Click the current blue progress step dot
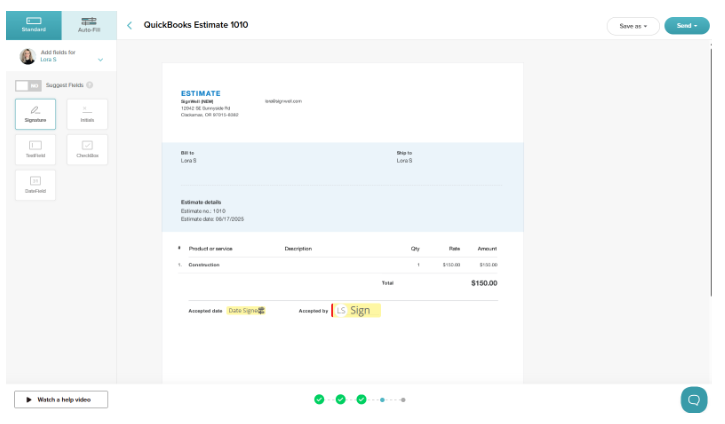725x424 pixels. click(x=382, y=399)
